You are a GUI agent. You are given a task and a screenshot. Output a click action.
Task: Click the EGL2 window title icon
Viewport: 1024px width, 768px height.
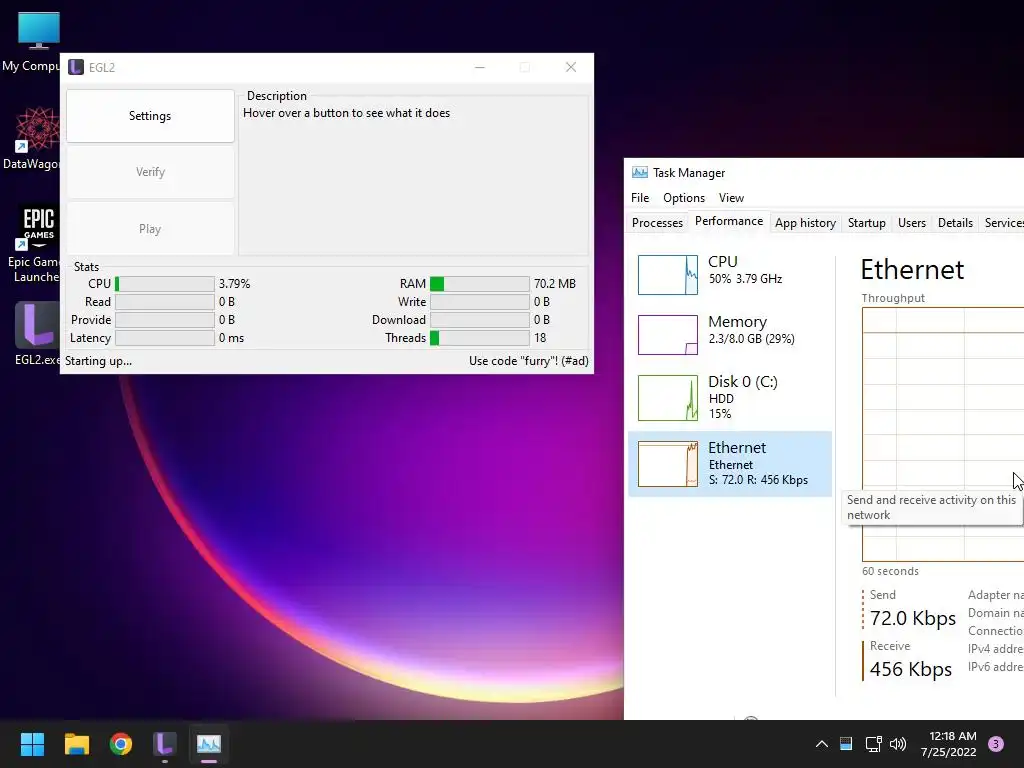pos(76,67)
